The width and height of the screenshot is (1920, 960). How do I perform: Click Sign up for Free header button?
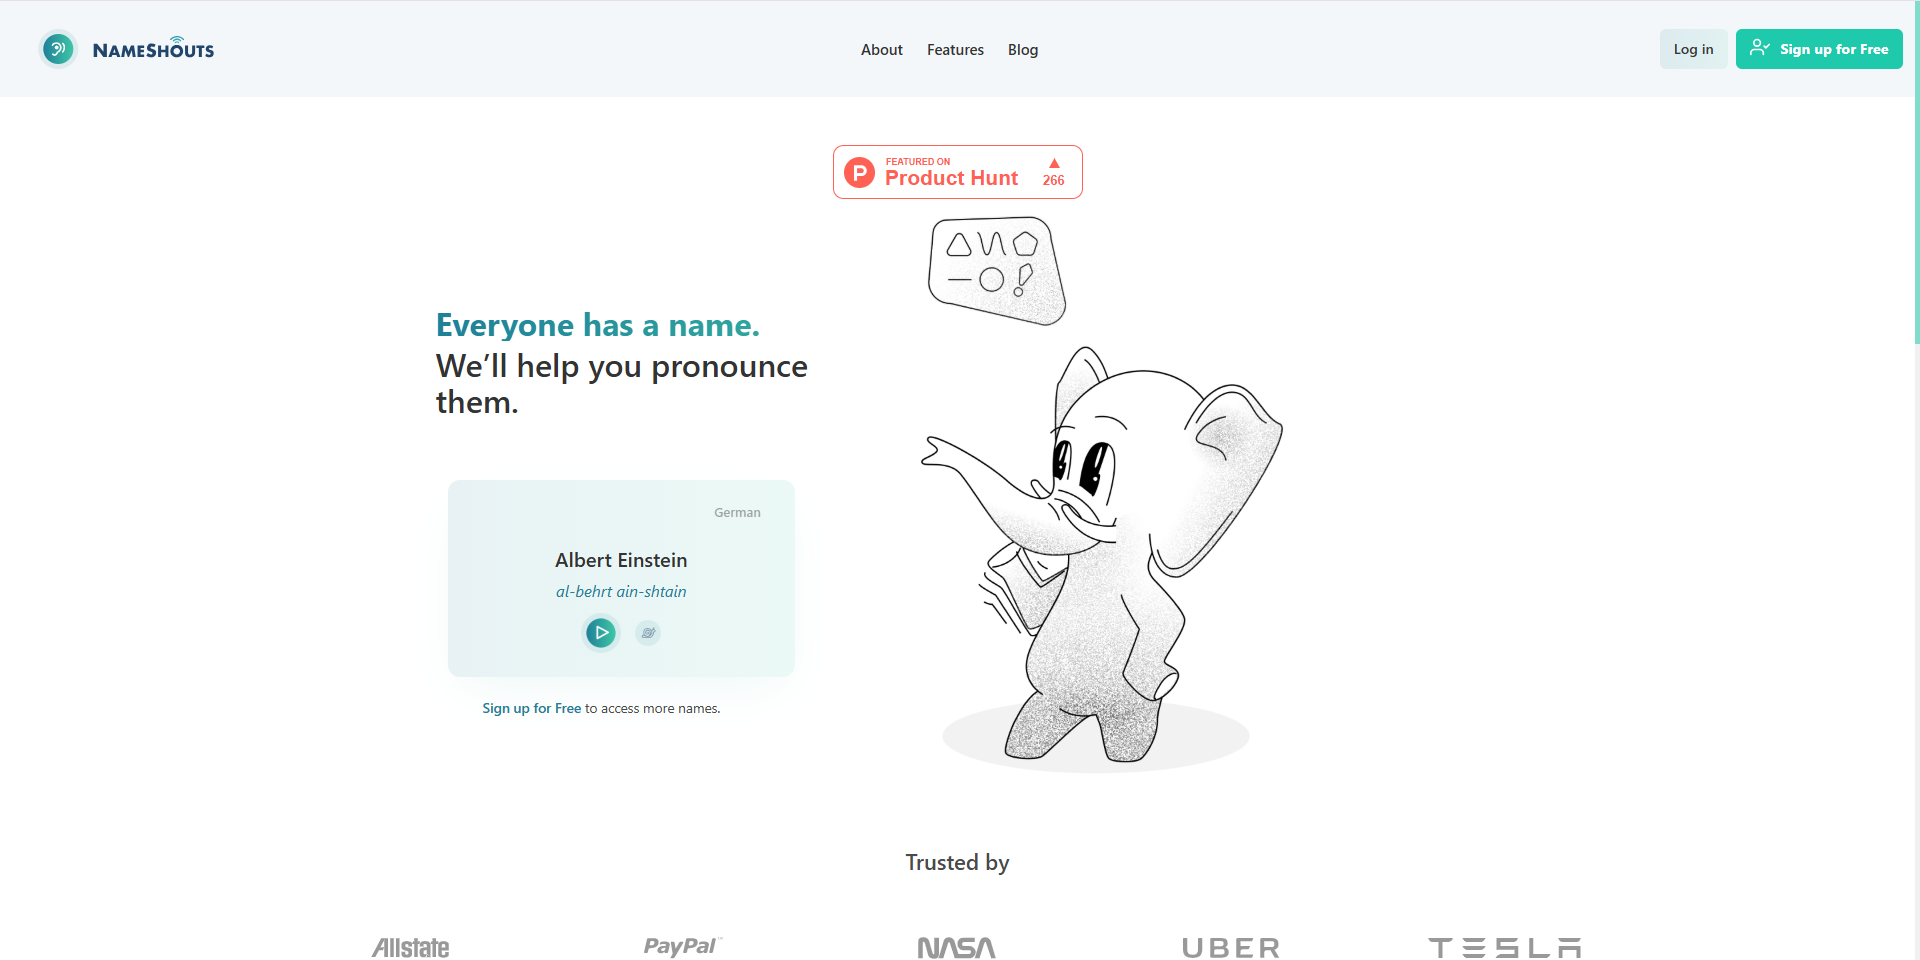[1819, 49]
